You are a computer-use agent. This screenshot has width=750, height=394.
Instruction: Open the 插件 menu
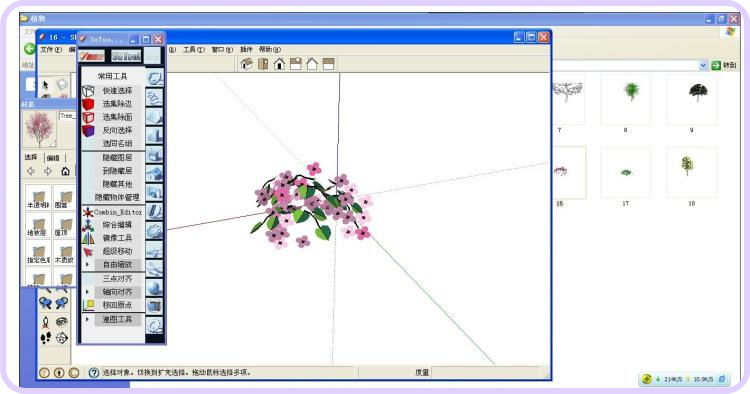coord(246,49)
